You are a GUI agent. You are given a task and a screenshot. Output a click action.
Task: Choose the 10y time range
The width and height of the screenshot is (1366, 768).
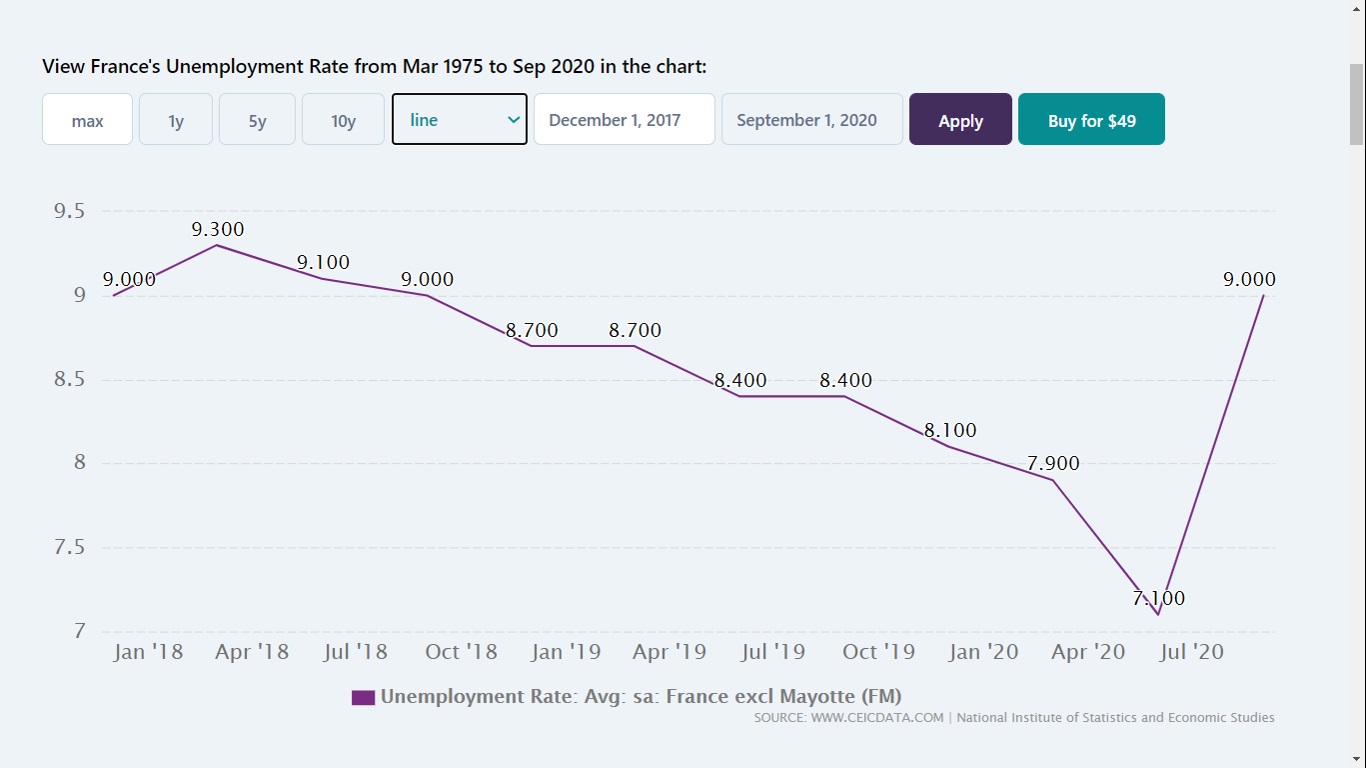pos(343,120)
